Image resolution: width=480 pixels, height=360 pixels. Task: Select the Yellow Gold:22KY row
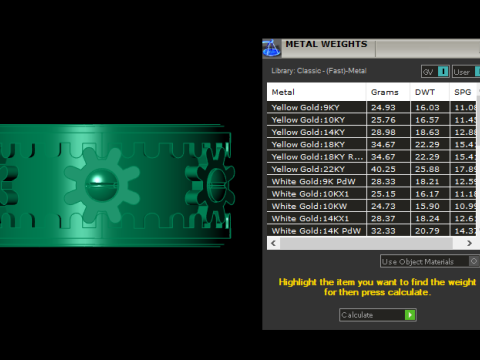tap(371, 169)
